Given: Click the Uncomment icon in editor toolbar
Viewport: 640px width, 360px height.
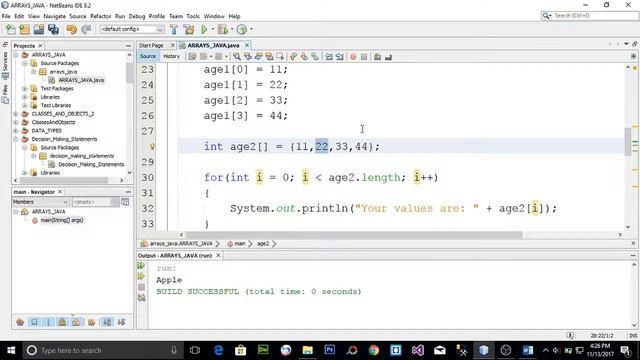Looking at the screenshot, I should pyautogui.click(x=388, y=57).
